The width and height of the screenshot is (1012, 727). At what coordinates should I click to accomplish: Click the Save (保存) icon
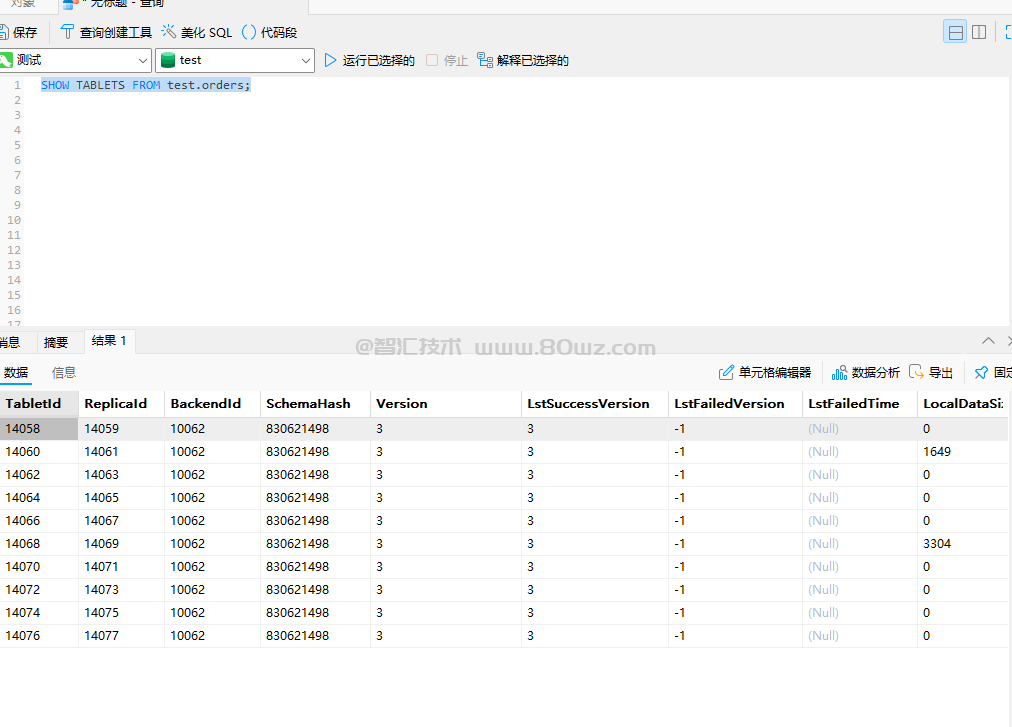tap(4, 32)
